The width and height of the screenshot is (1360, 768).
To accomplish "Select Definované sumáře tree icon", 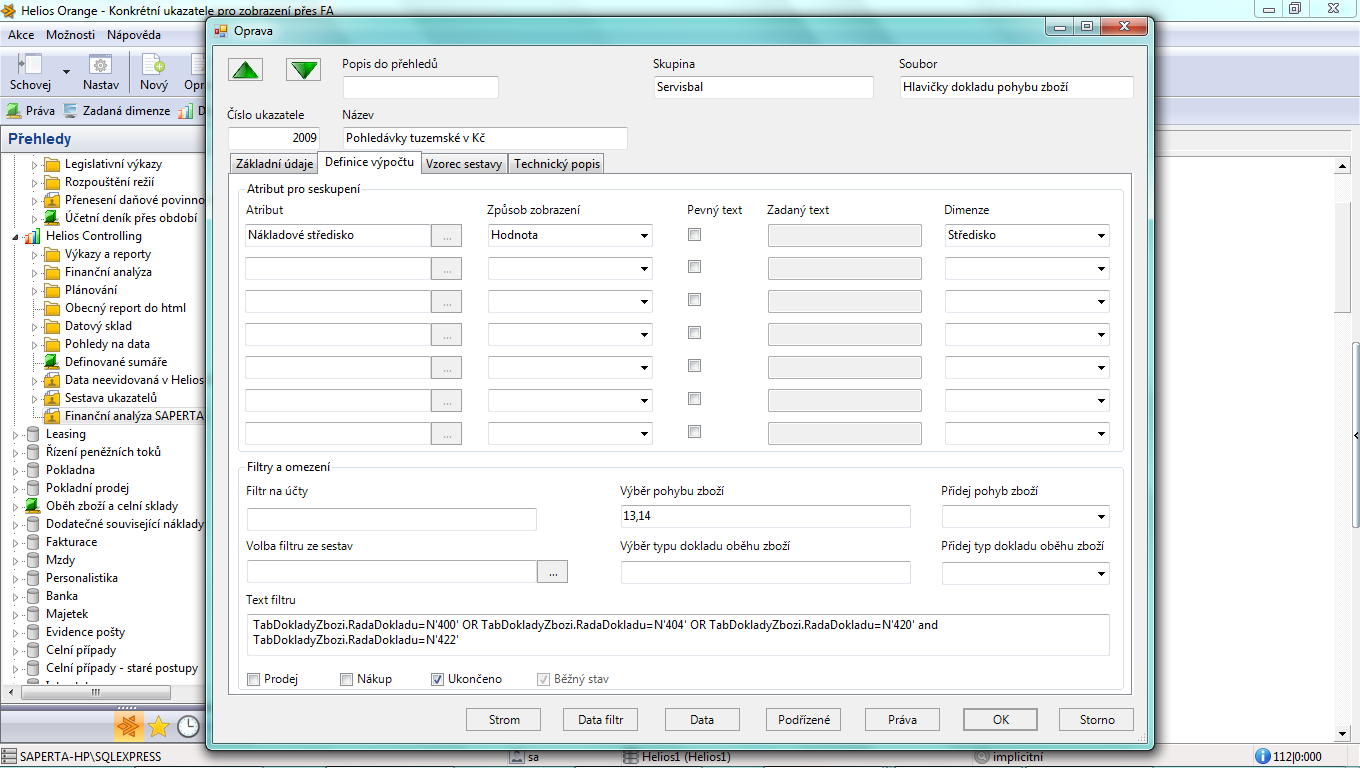I will point(52,362).
